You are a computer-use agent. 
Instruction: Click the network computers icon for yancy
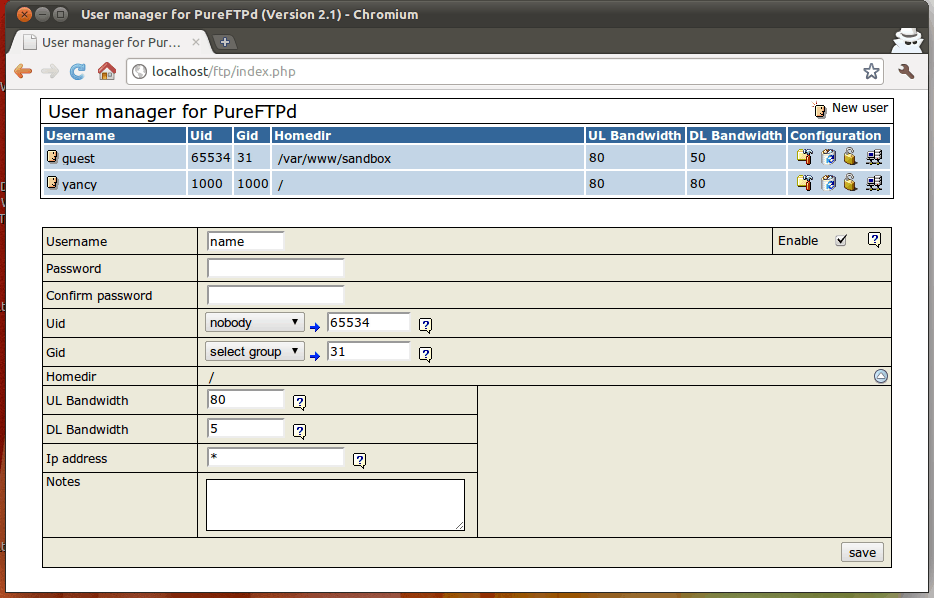874,183
